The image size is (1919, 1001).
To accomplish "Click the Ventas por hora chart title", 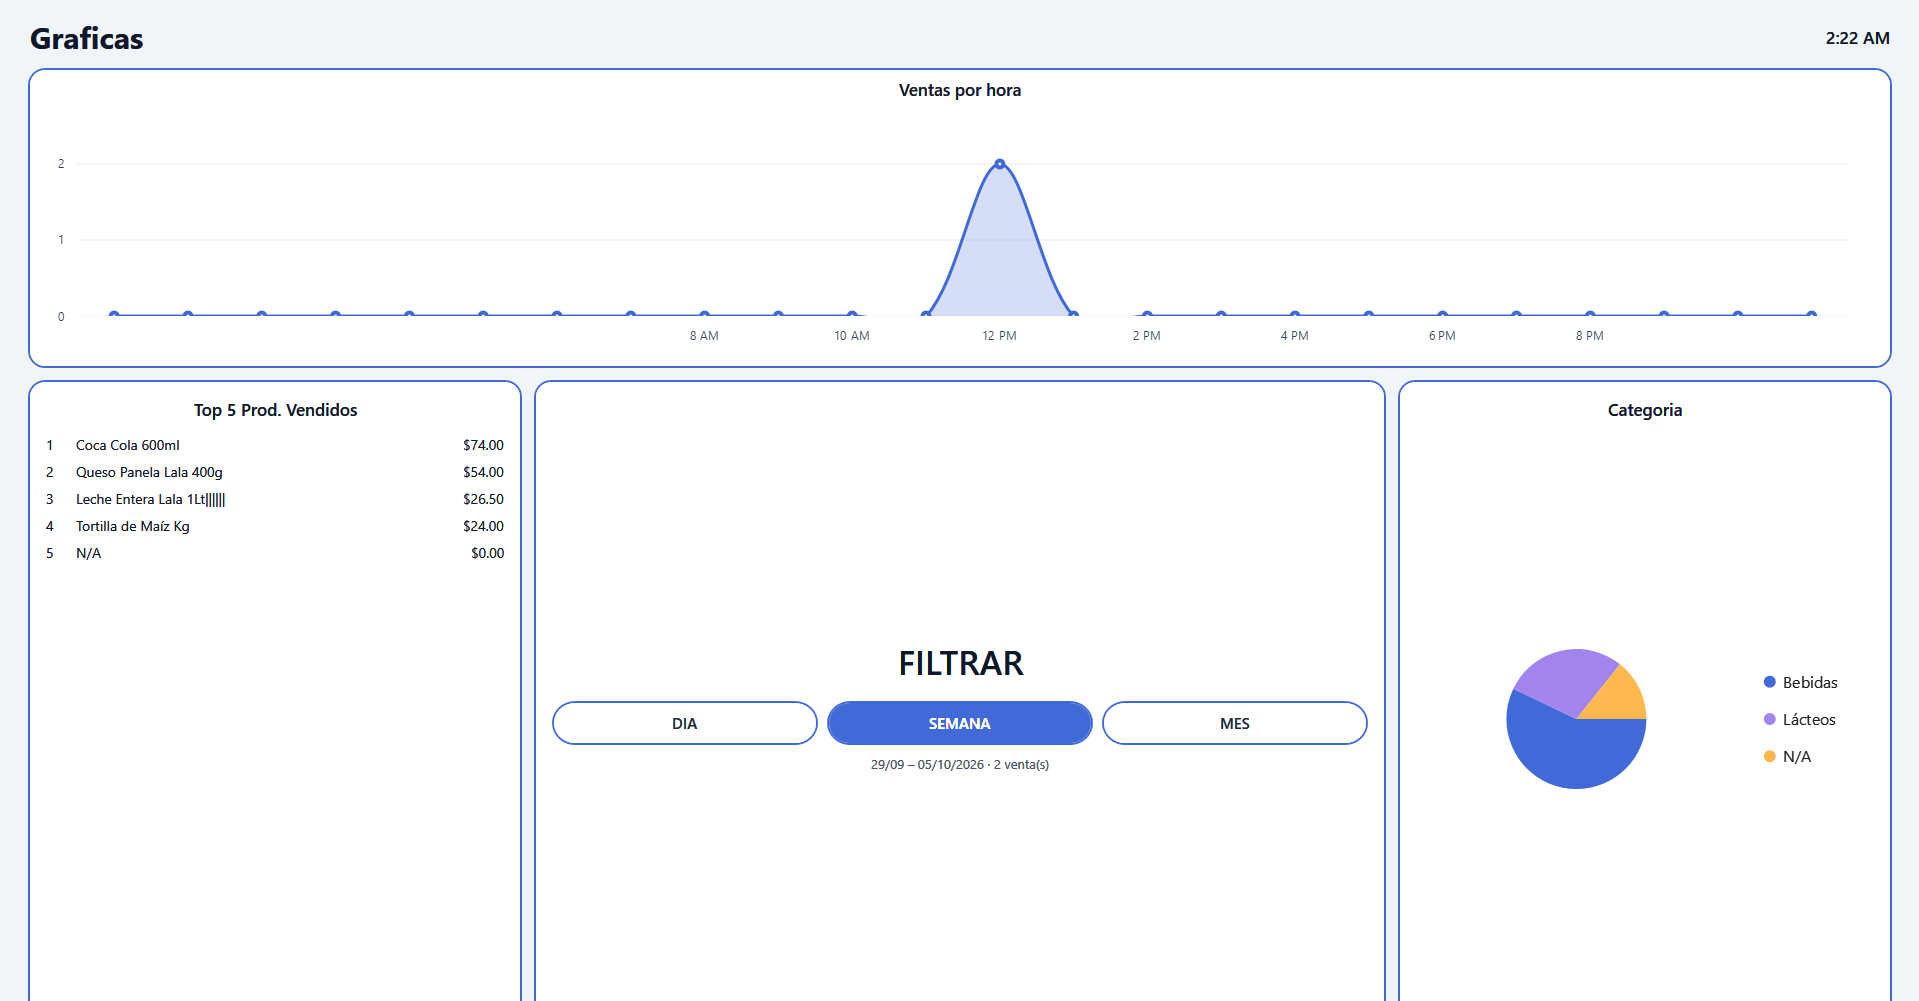I will click(960, 90).
